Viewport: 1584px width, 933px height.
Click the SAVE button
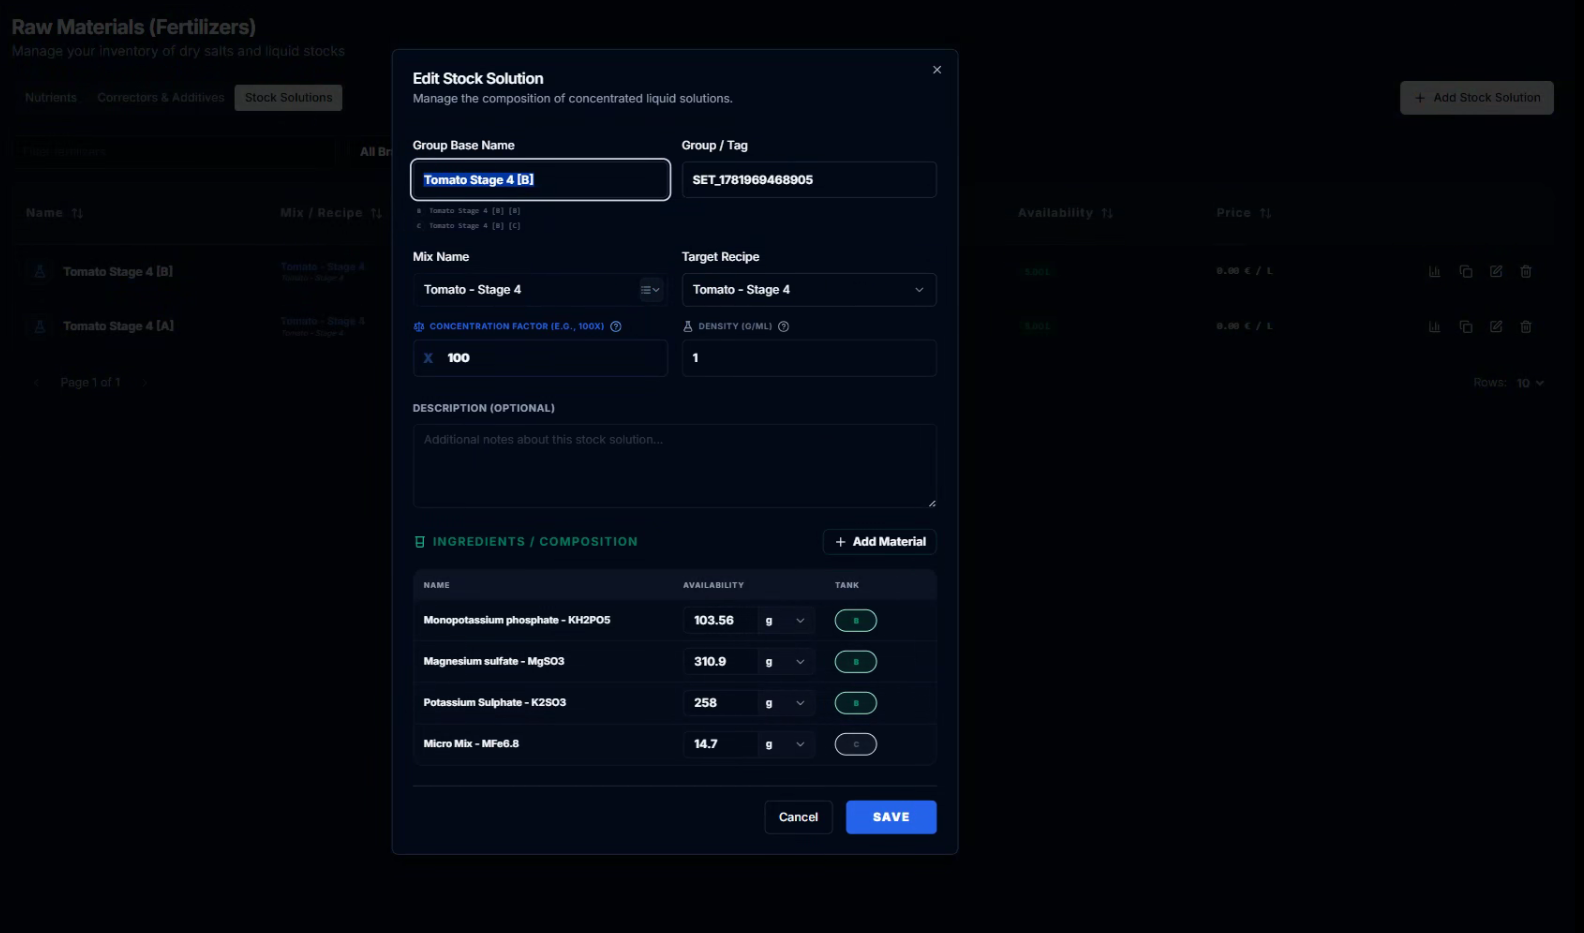(891, 817)
